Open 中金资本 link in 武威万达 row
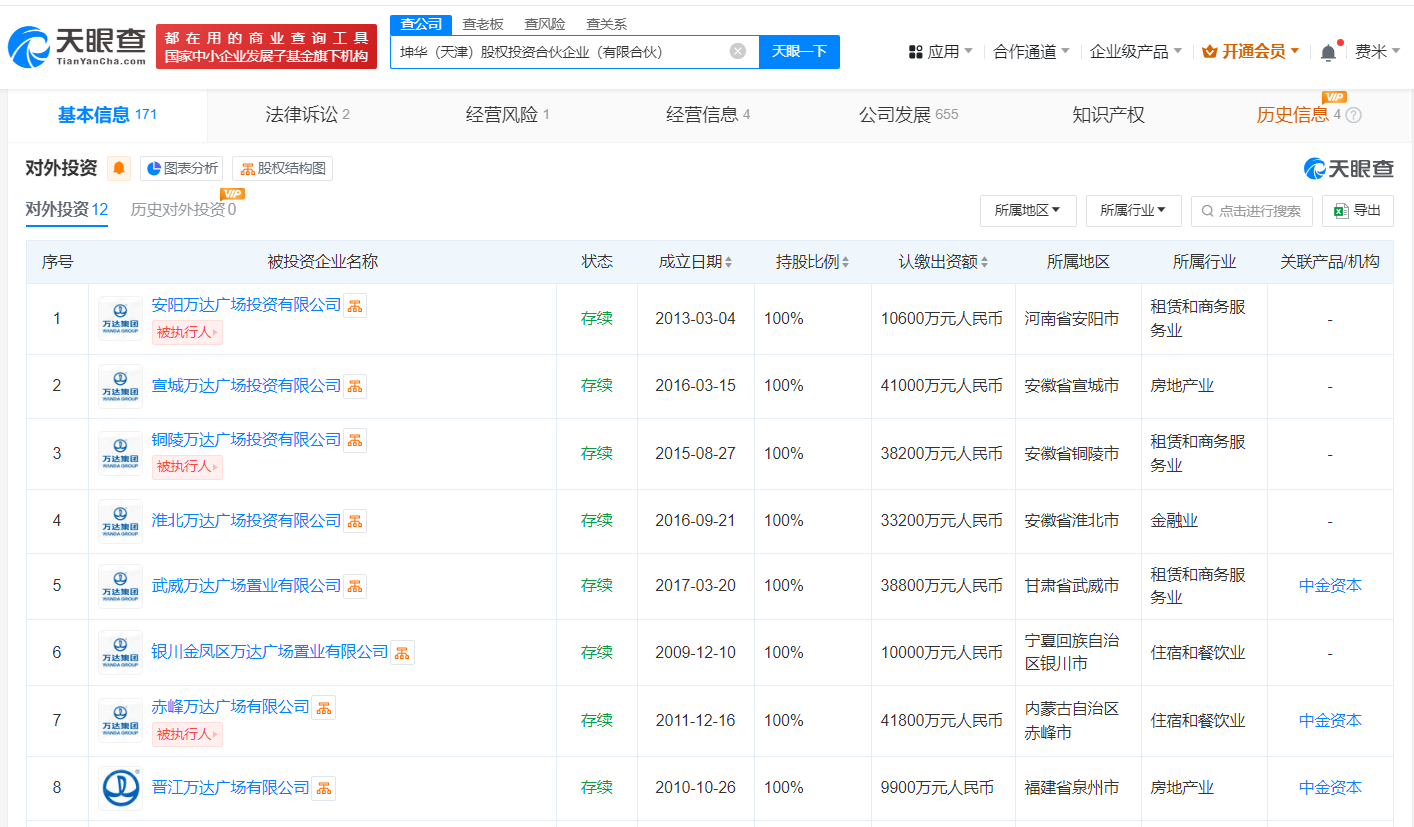The height and width of the screenshot is (827, 1414). [1330, 586]
